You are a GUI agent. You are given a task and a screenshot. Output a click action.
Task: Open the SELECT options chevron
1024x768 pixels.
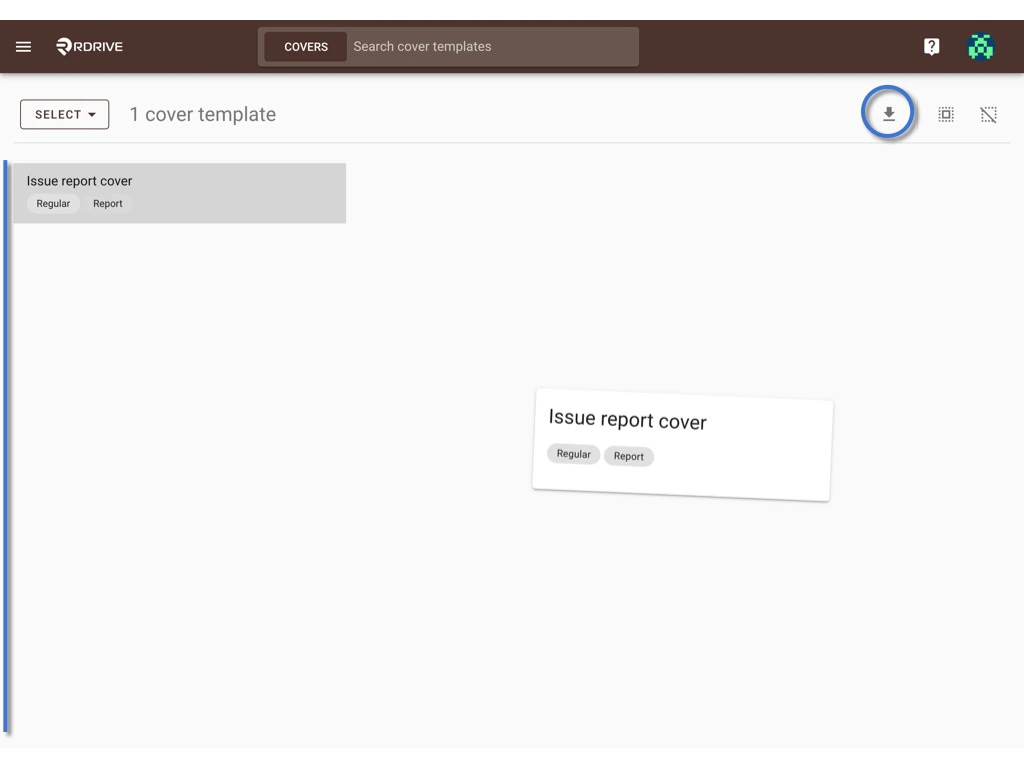[x=91, y=114]
